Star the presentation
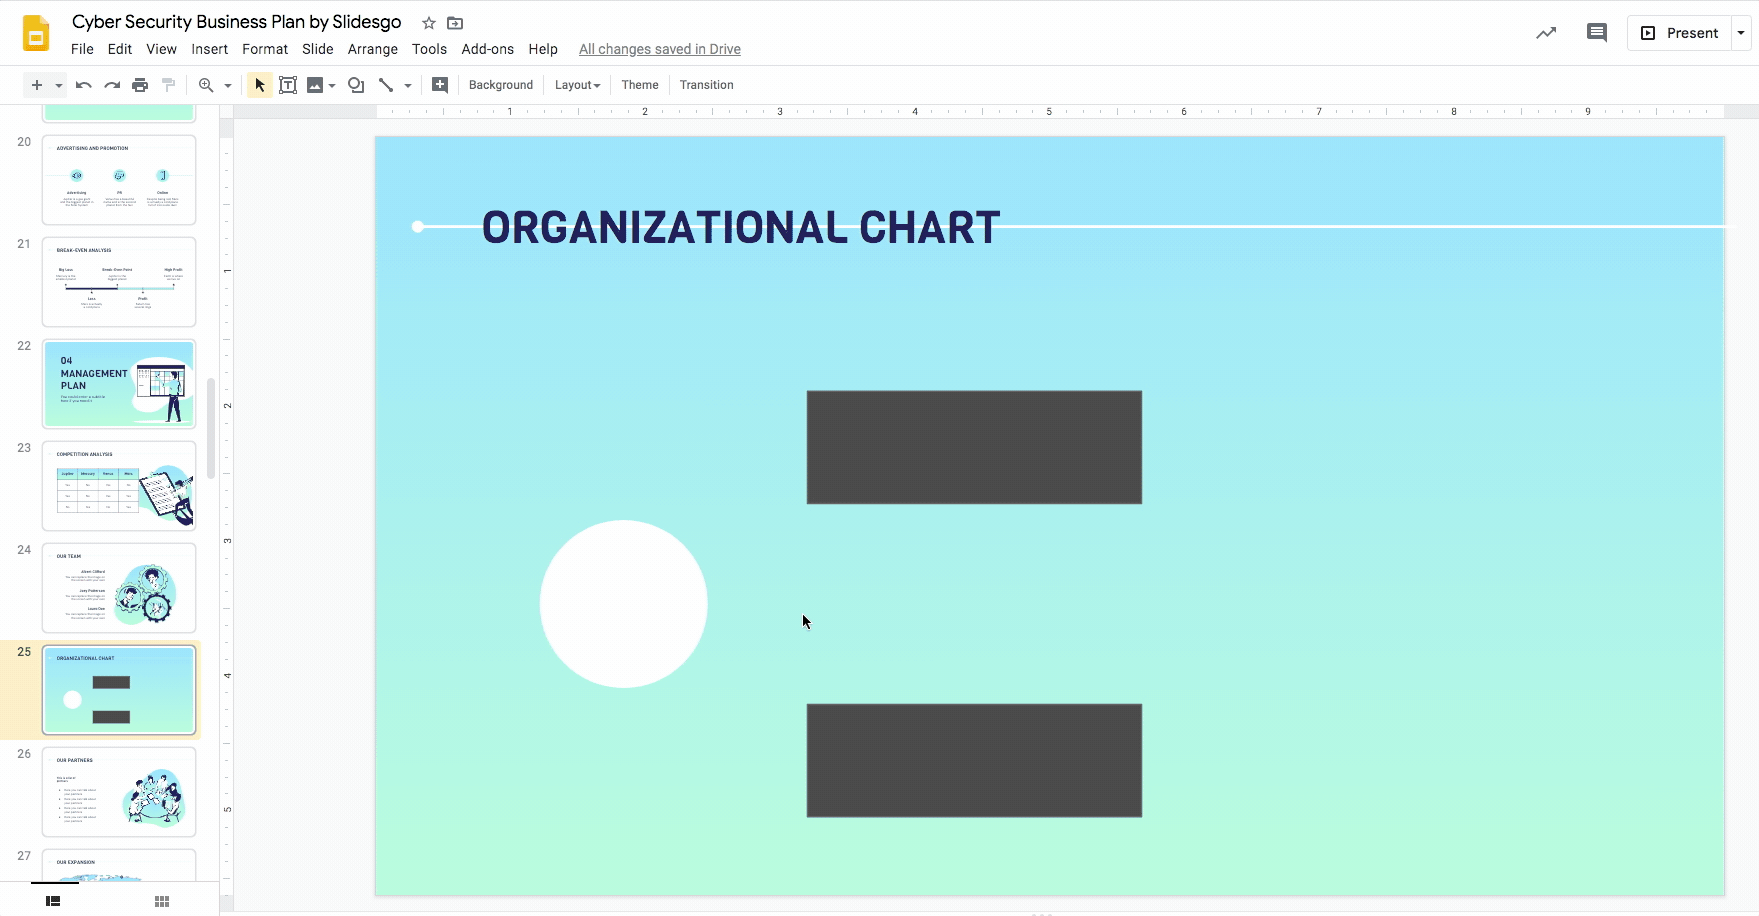Viewport: 1759px width, 916px height. pyautogui.click(x=428, y=22)
